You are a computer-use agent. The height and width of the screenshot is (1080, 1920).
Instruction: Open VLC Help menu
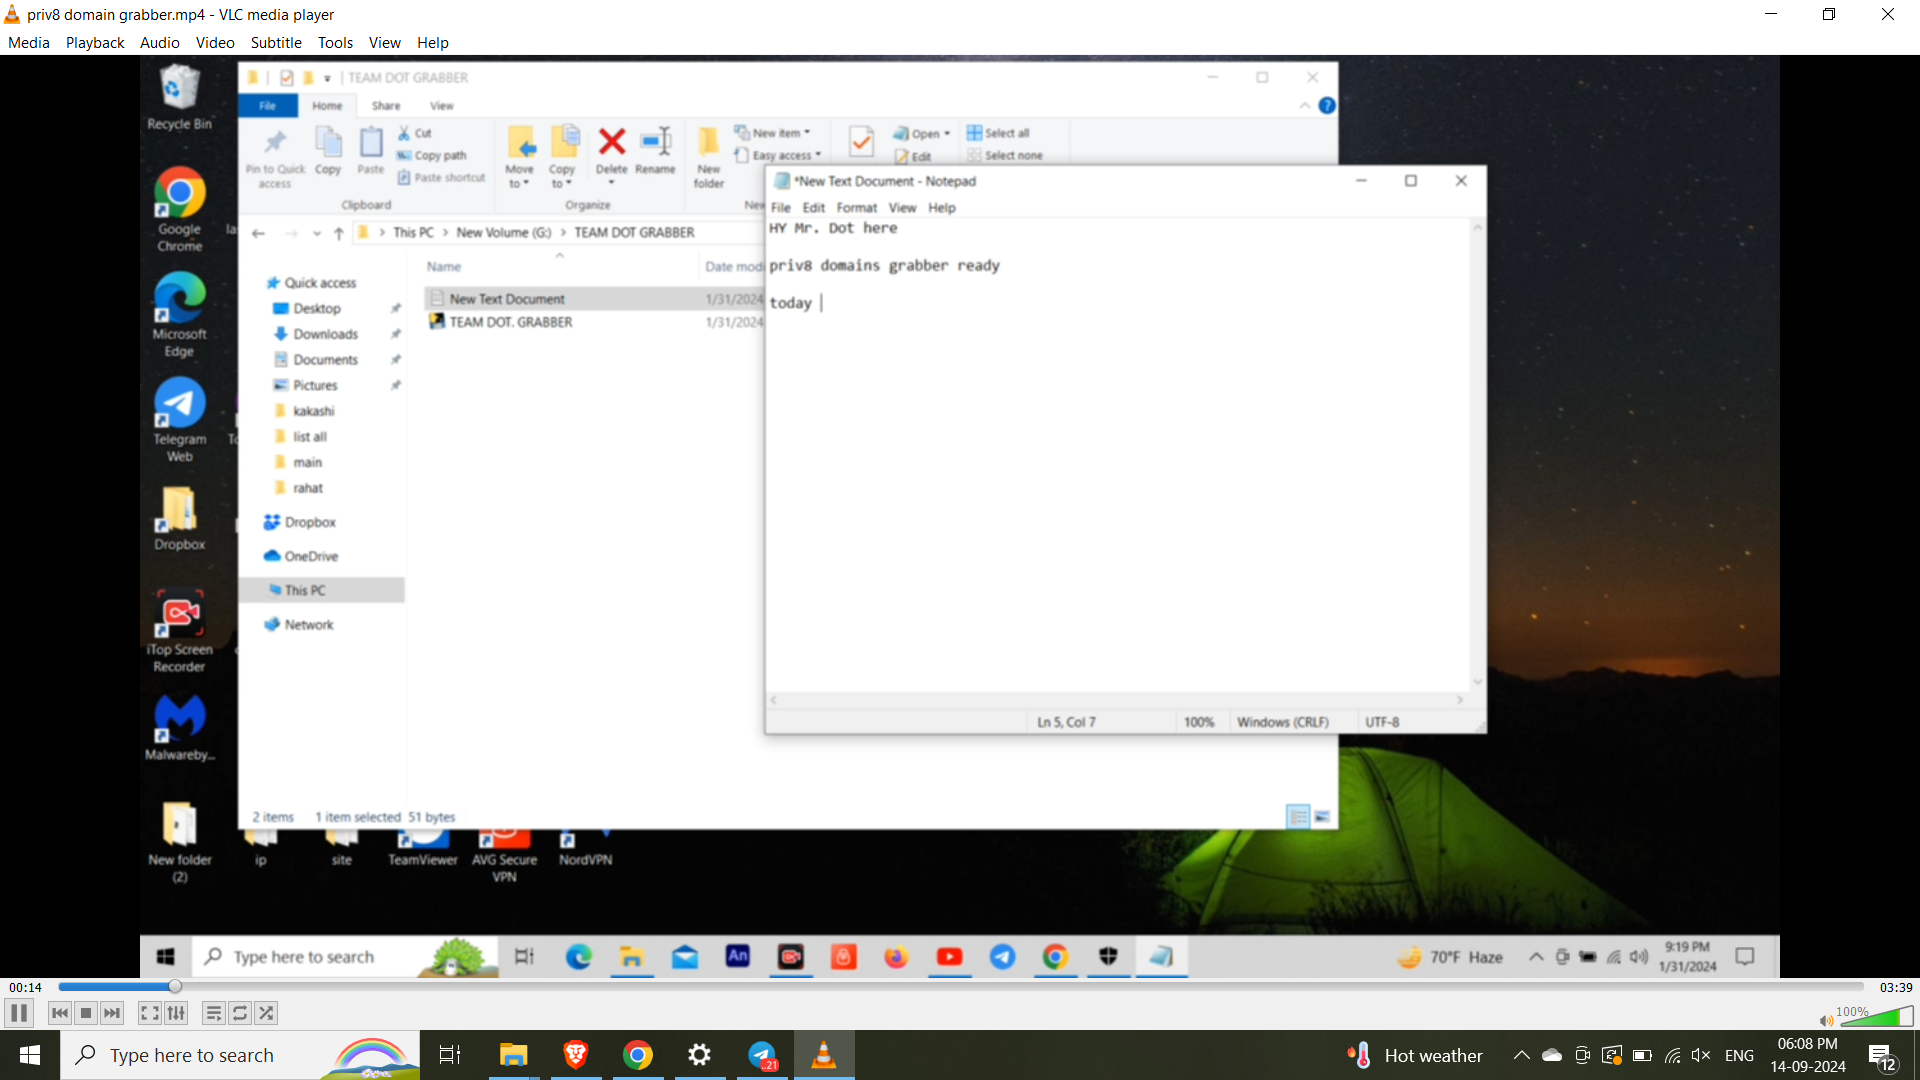tap(433, 42)
